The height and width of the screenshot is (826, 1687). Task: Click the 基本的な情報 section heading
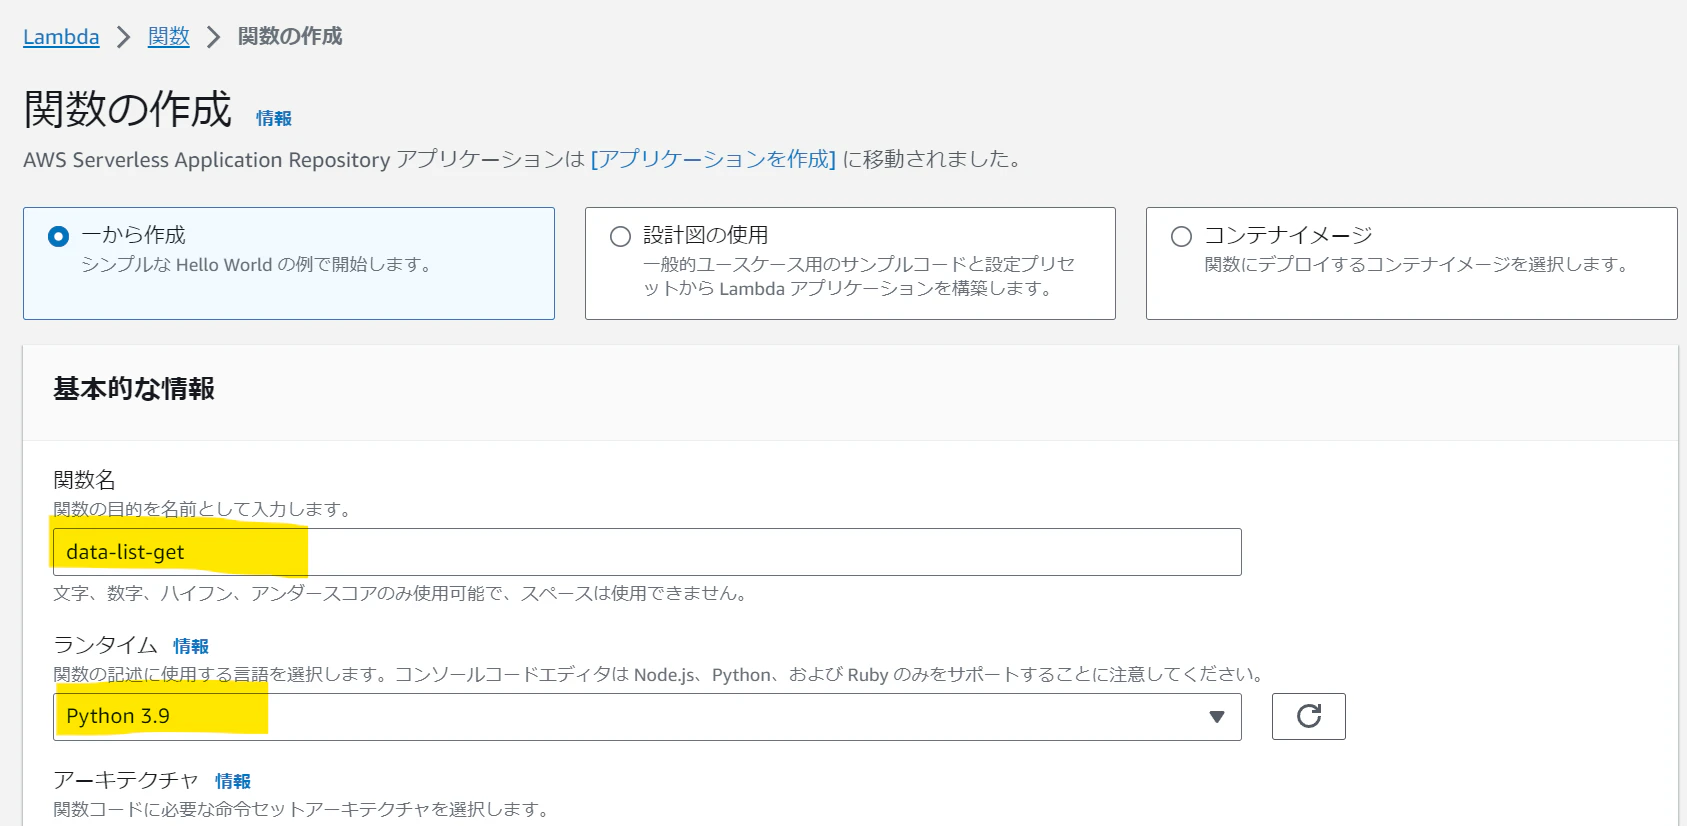(134, 389)
